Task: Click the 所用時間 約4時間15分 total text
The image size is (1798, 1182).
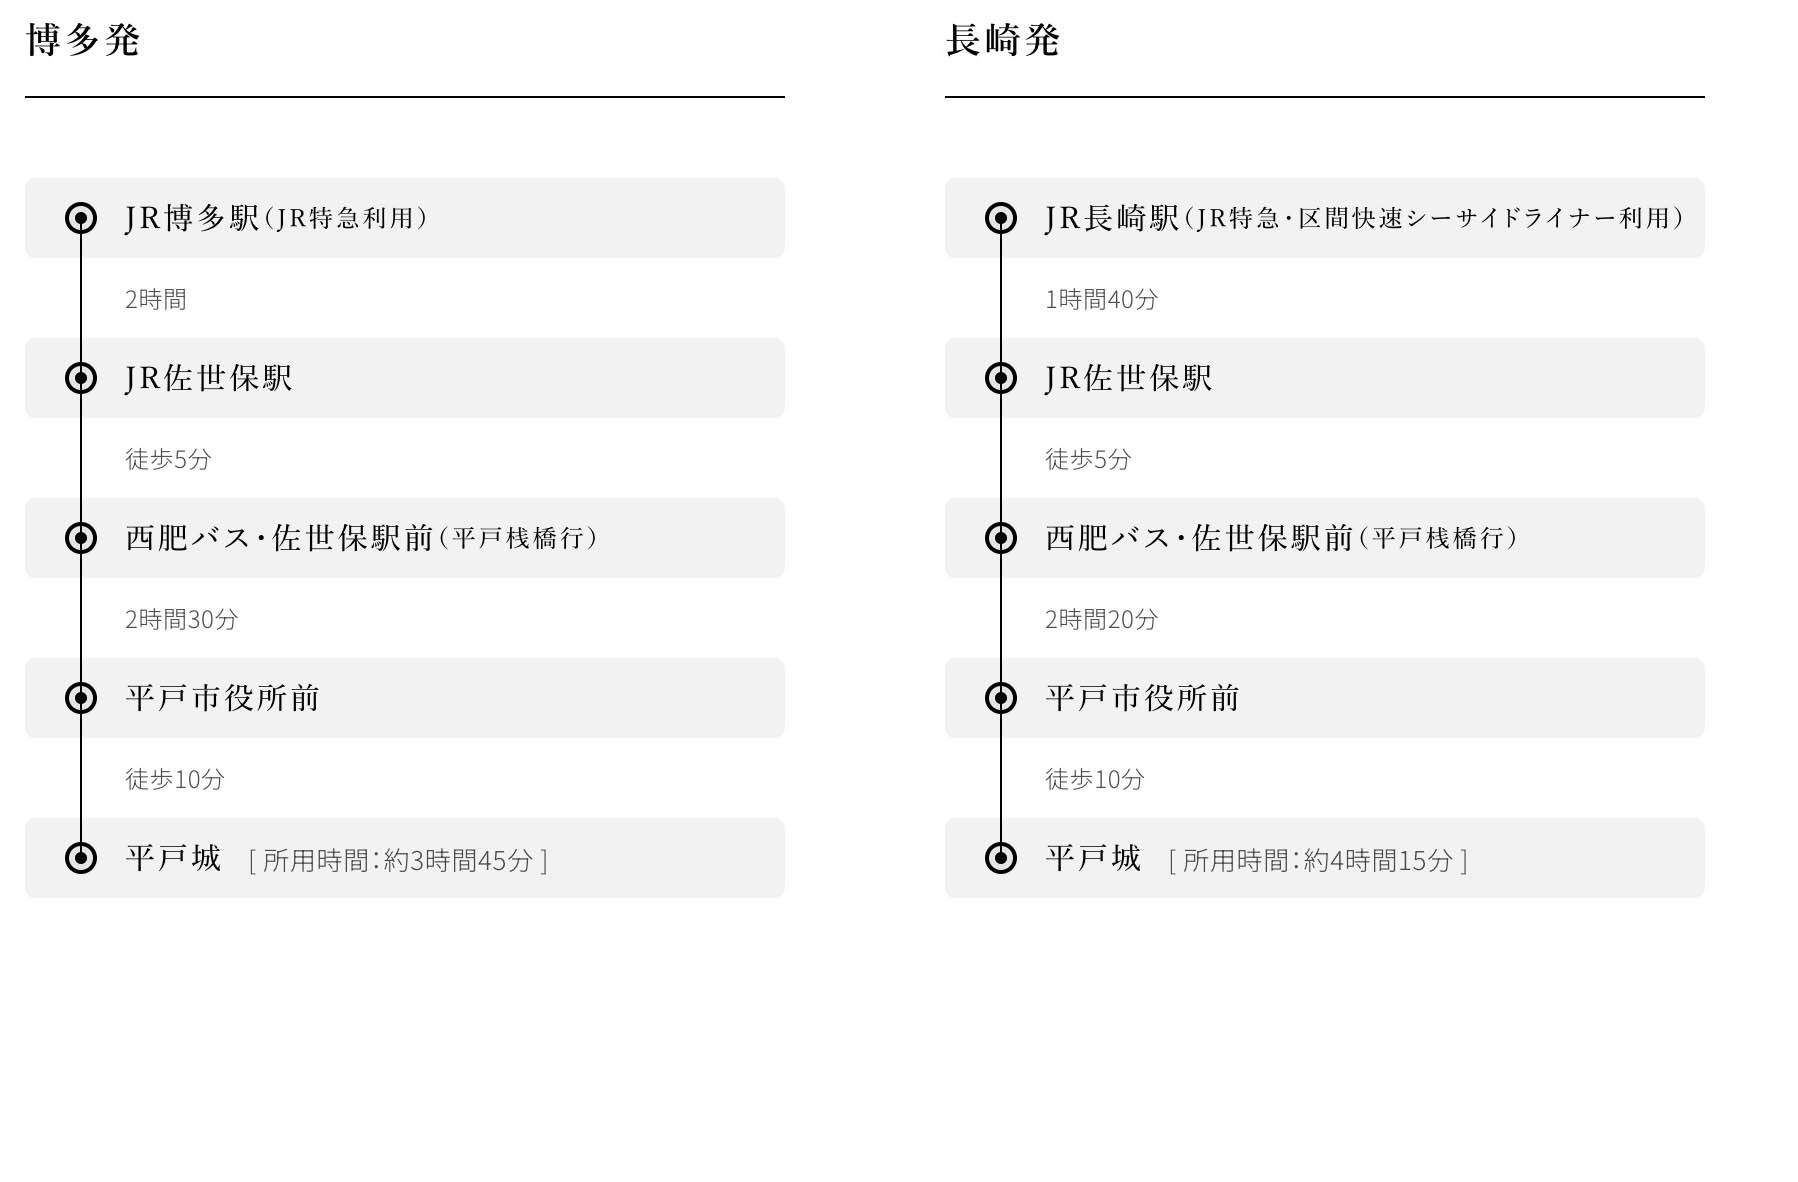Action: (x=1318, y=860)
